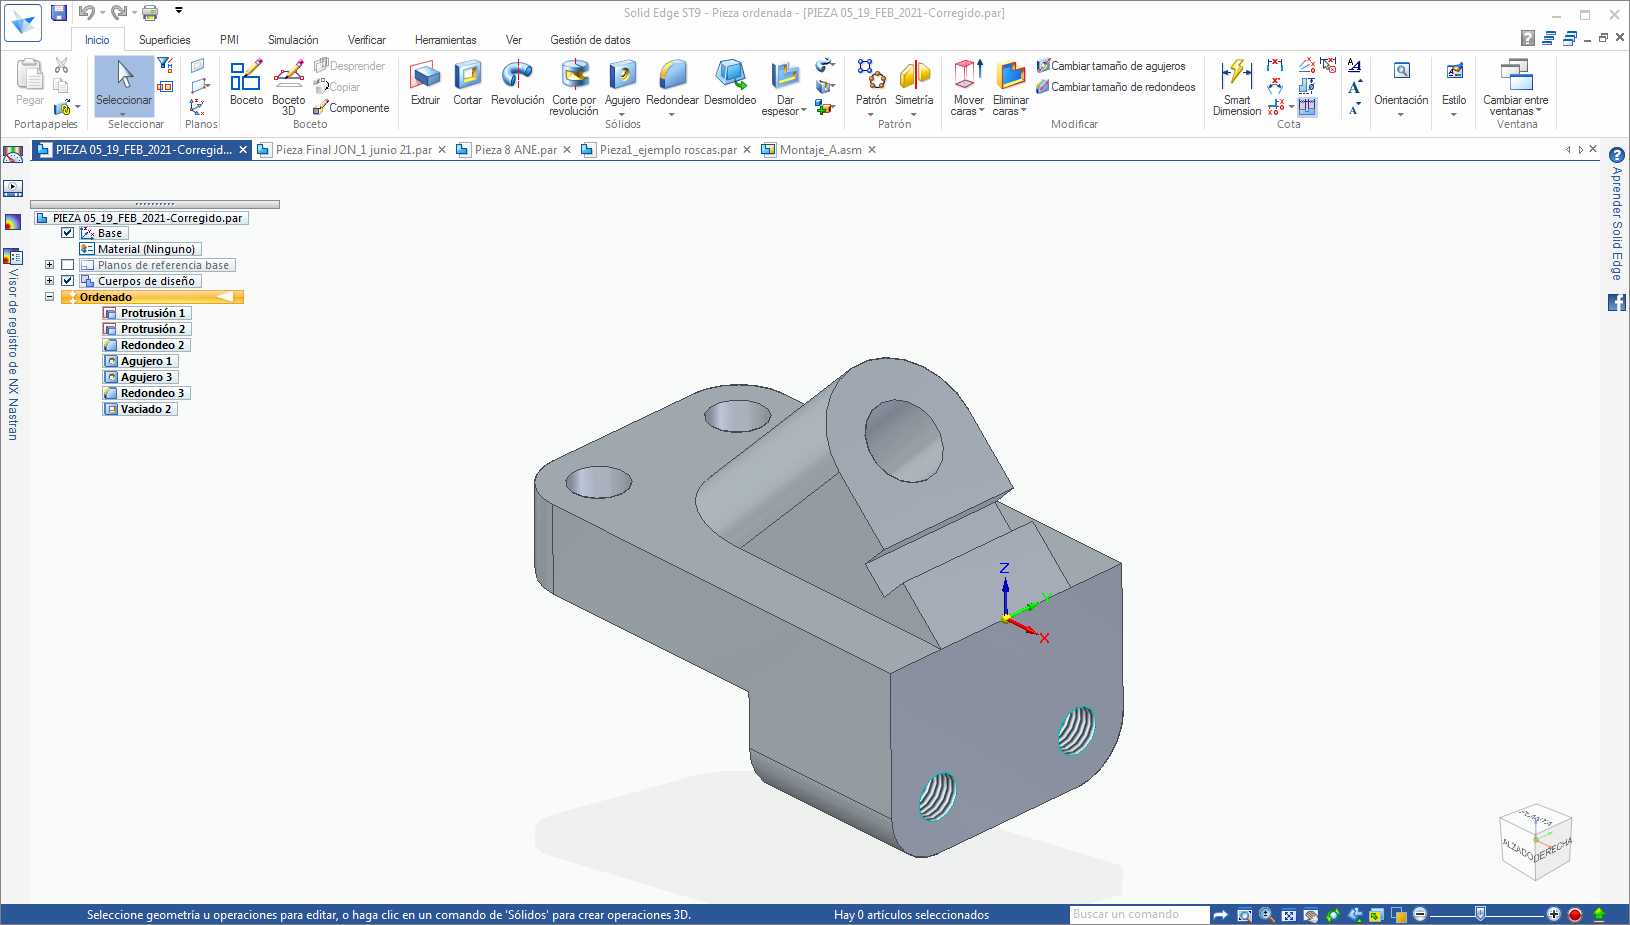Collapse the Ordenado tree node

pos(49,297)
